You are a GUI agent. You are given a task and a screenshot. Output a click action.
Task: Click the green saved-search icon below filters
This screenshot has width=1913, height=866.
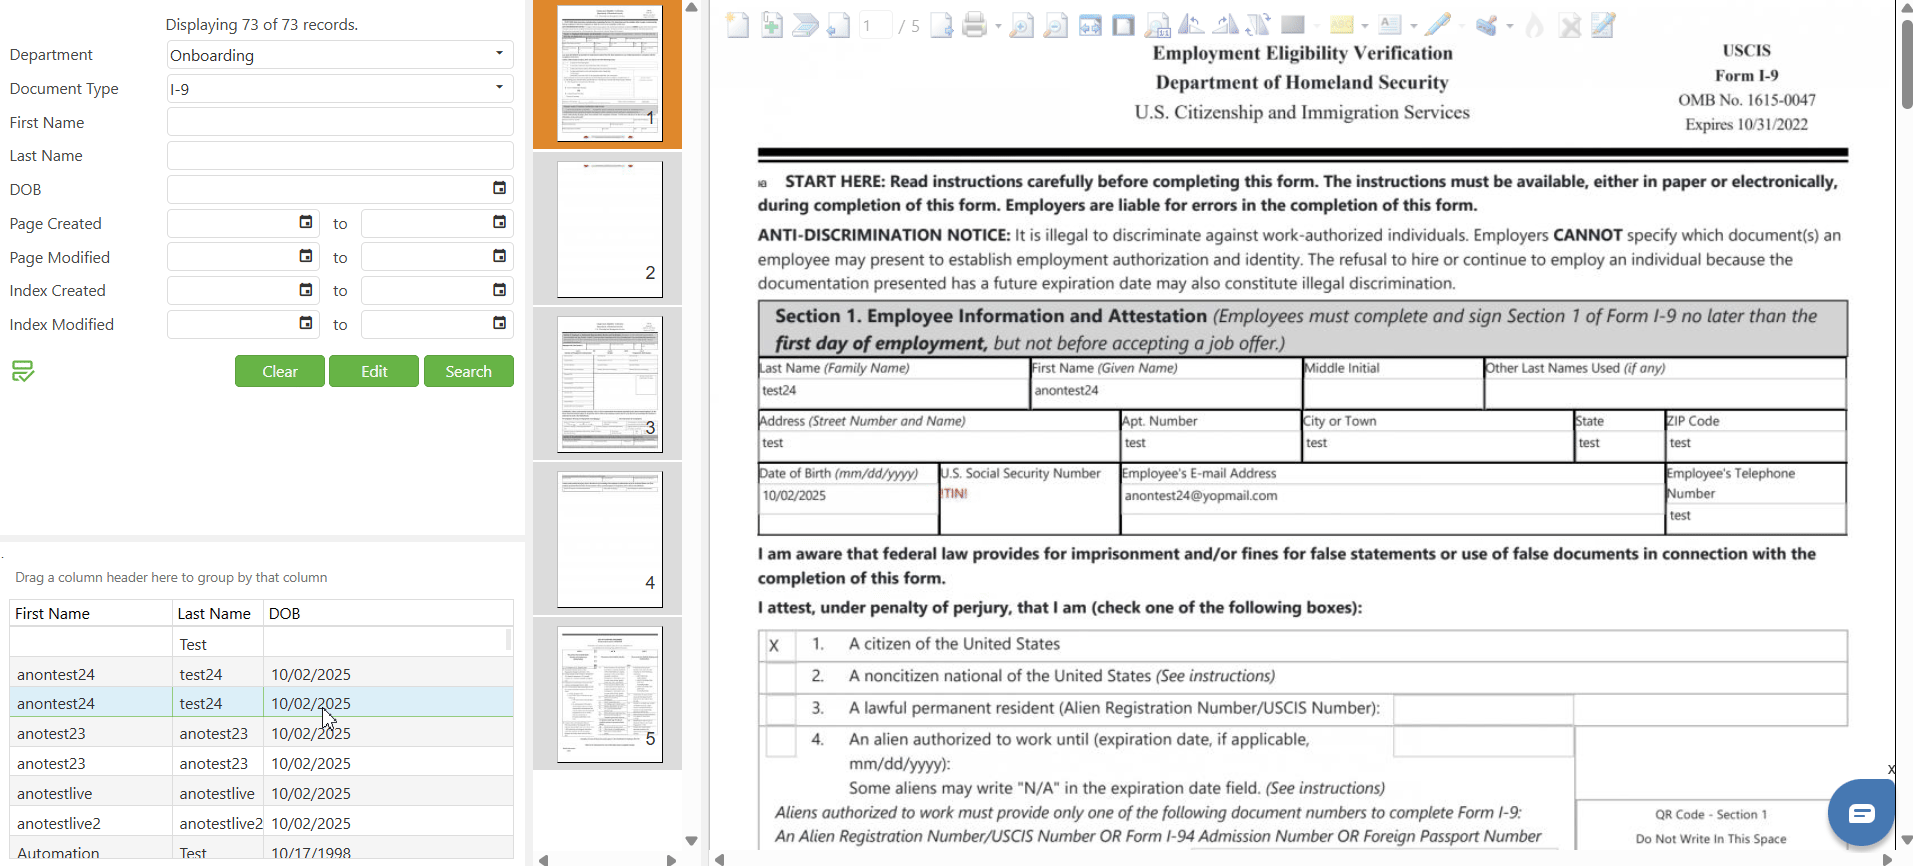pyautogui.click(x=23, y=371)
